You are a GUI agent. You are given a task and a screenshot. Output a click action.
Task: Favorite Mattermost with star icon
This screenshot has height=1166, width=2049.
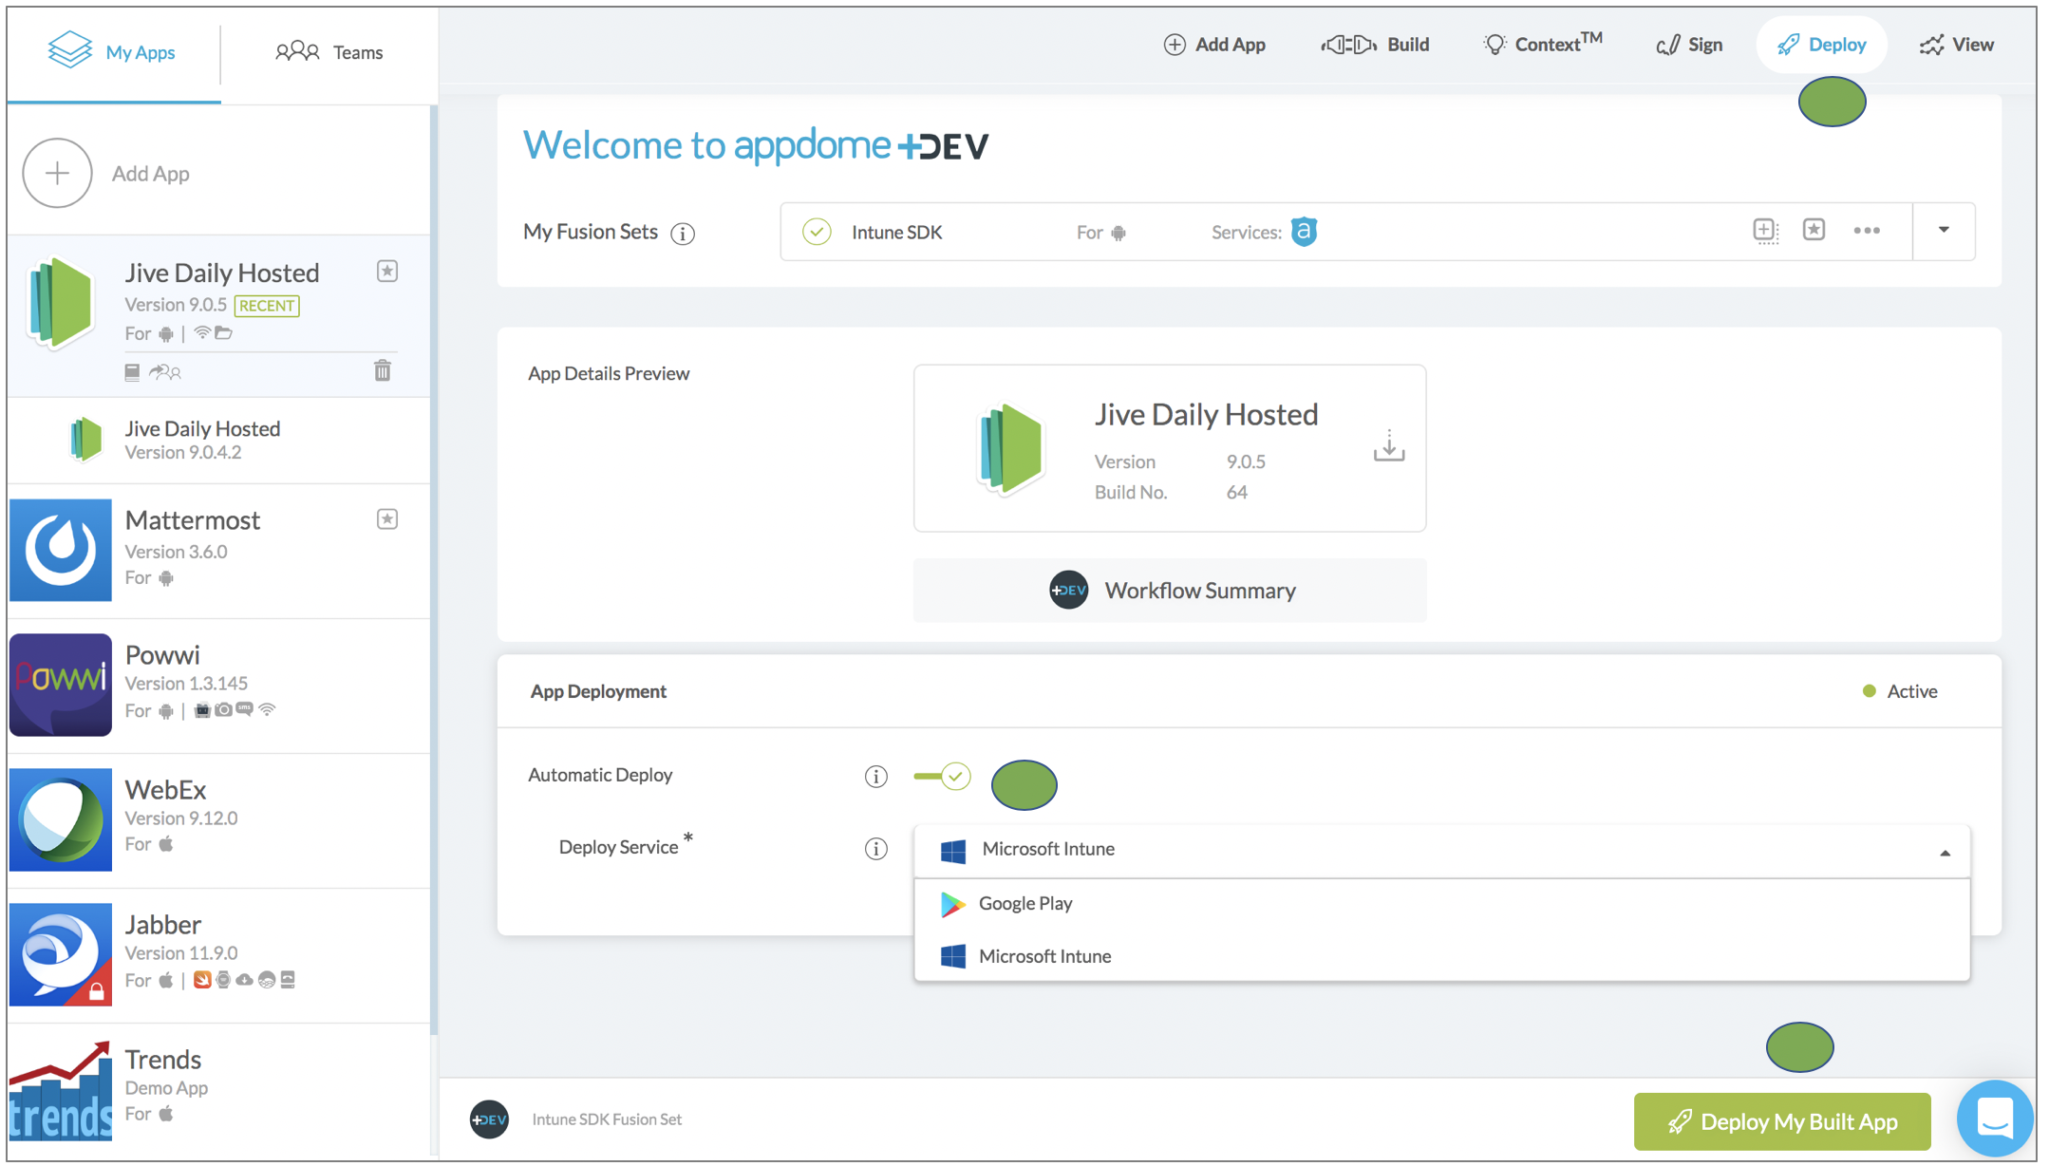(387, 519)
